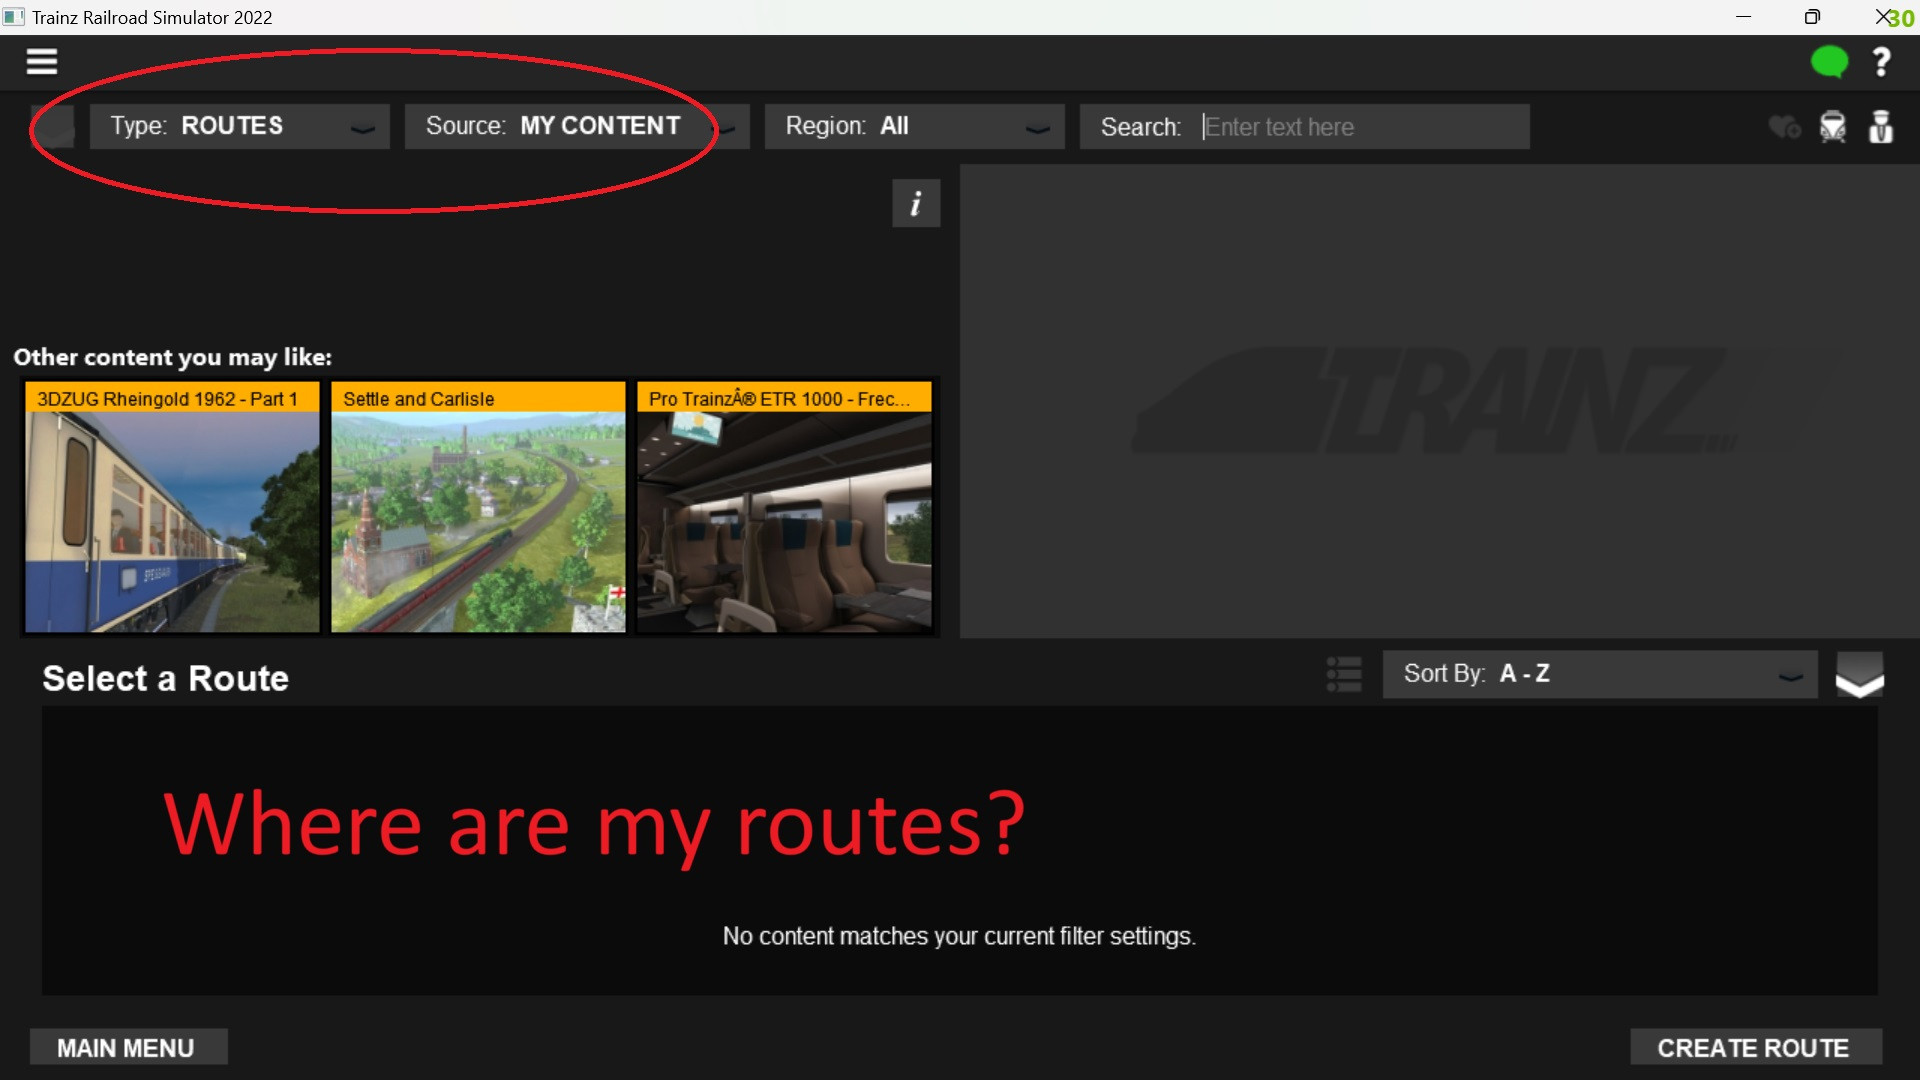The image size is (1920, 1080).
Task: Click the info 'i' button
Action: coord(916,204)
